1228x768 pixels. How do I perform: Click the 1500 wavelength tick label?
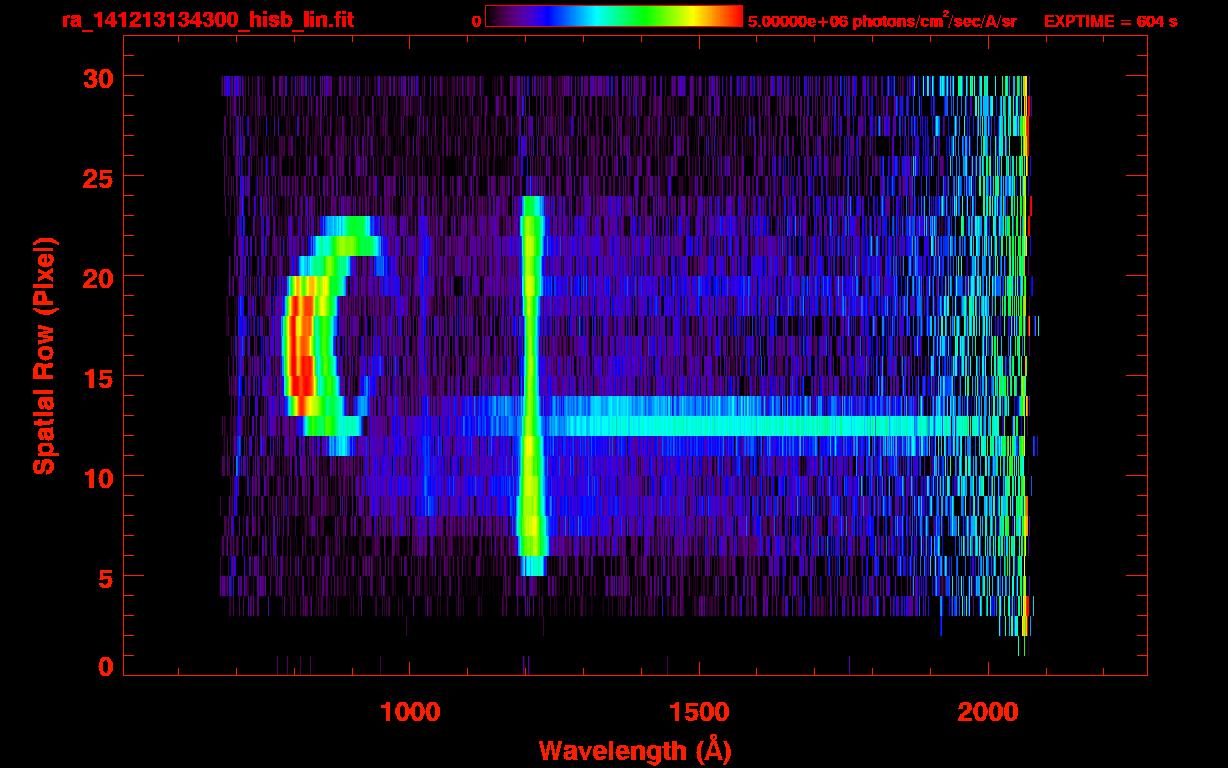pos(699,712)
